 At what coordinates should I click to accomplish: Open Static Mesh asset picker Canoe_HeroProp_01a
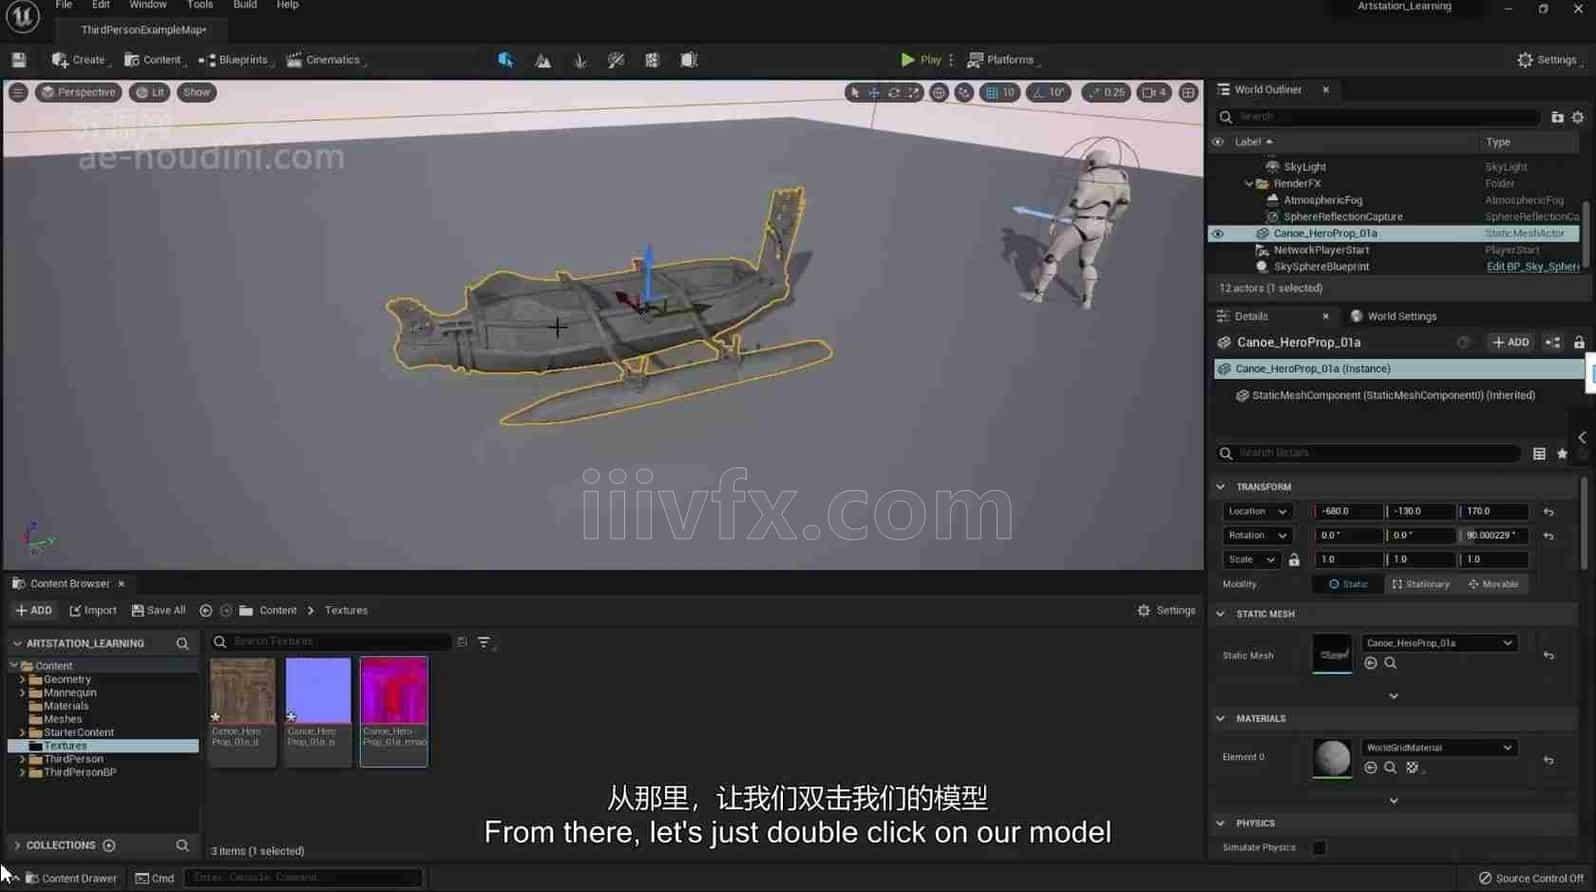pyautogui.click(x=1439, y=643)
